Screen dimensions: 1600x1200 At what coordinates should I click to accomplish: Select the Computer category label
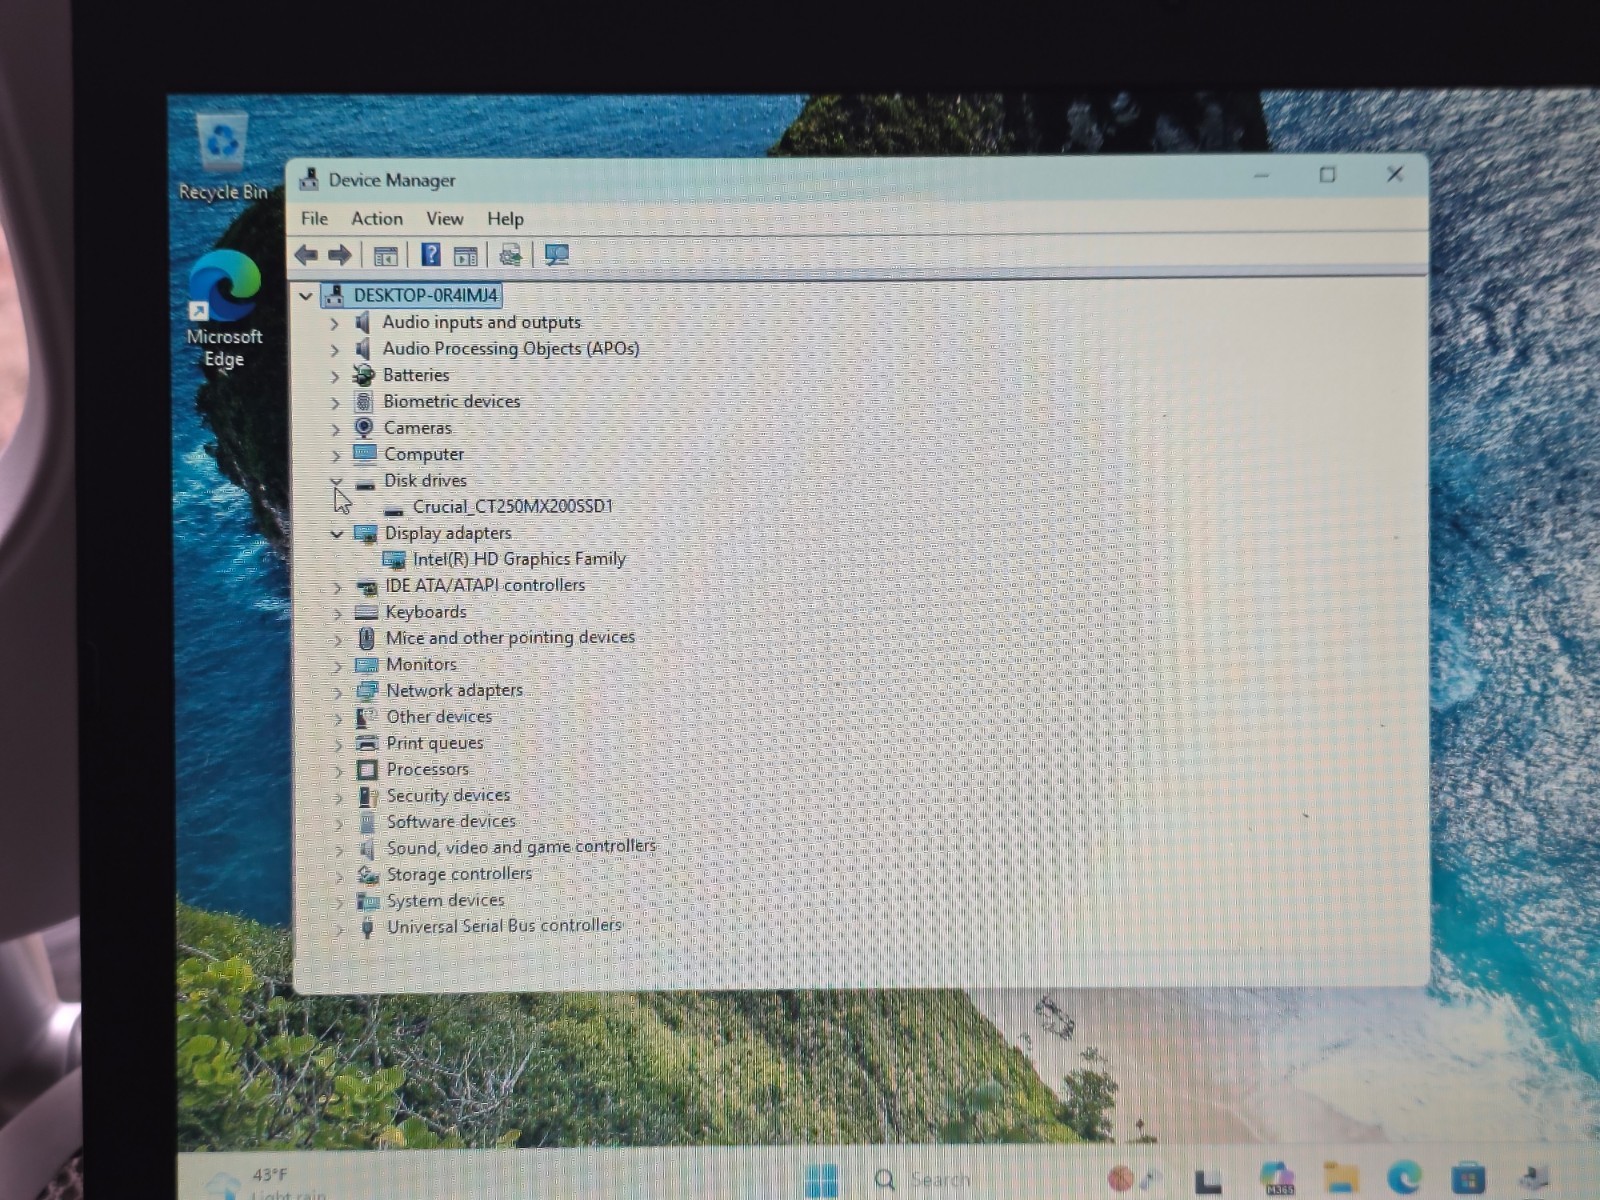424,454
